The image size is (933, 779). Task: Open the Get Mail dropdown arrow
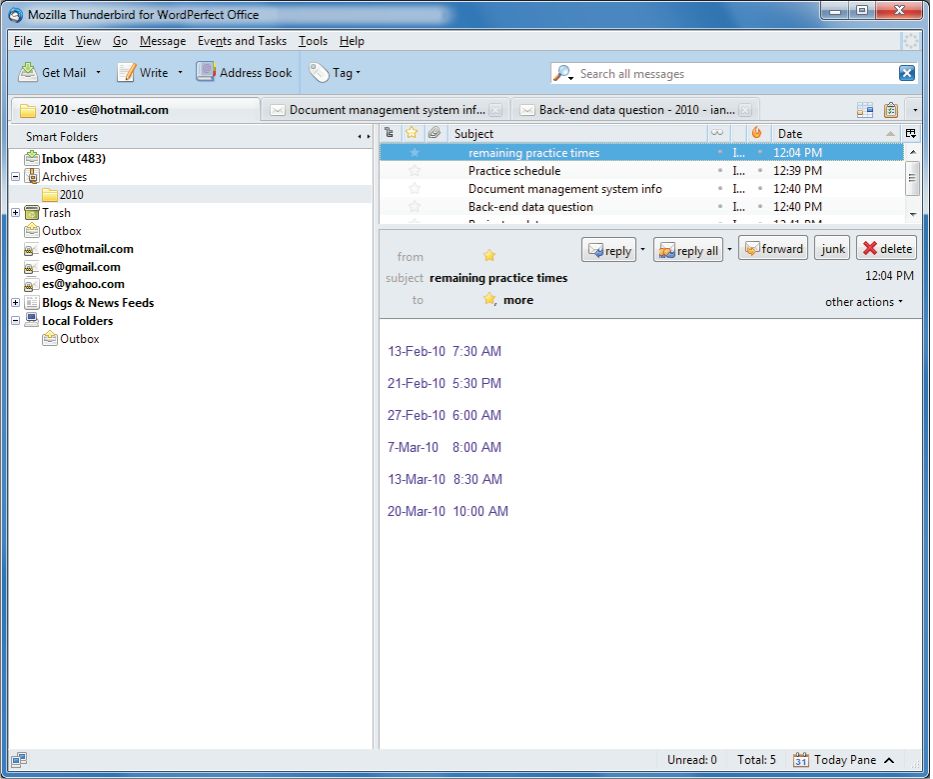pos(98,73)
